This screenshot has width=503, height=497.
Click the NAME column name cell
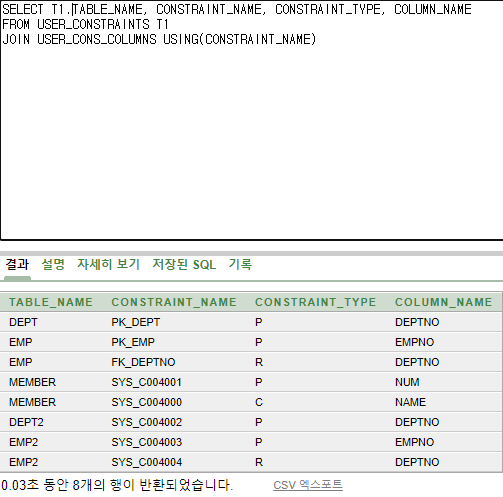coord(411,402)
